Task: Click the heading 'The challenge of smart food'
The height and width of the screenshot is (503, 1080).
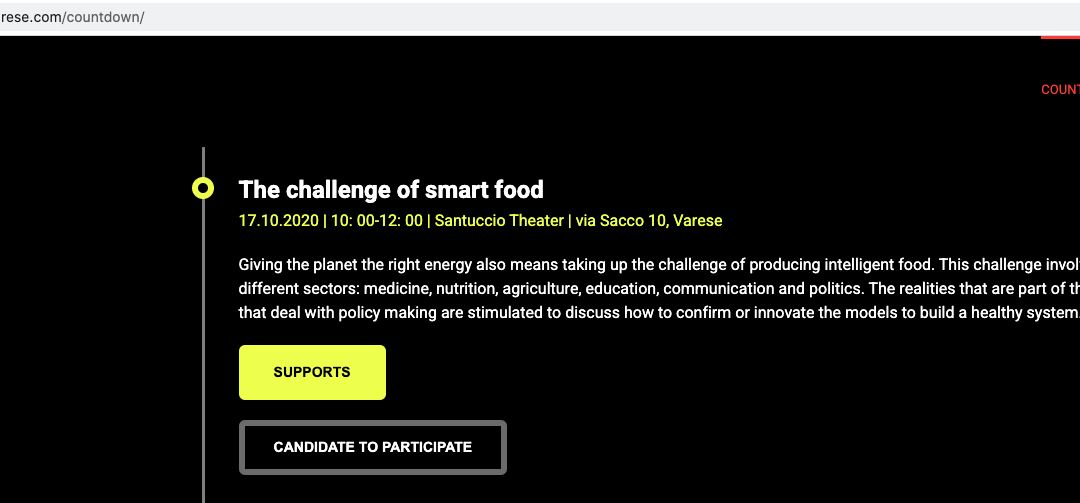Action: 391,189
